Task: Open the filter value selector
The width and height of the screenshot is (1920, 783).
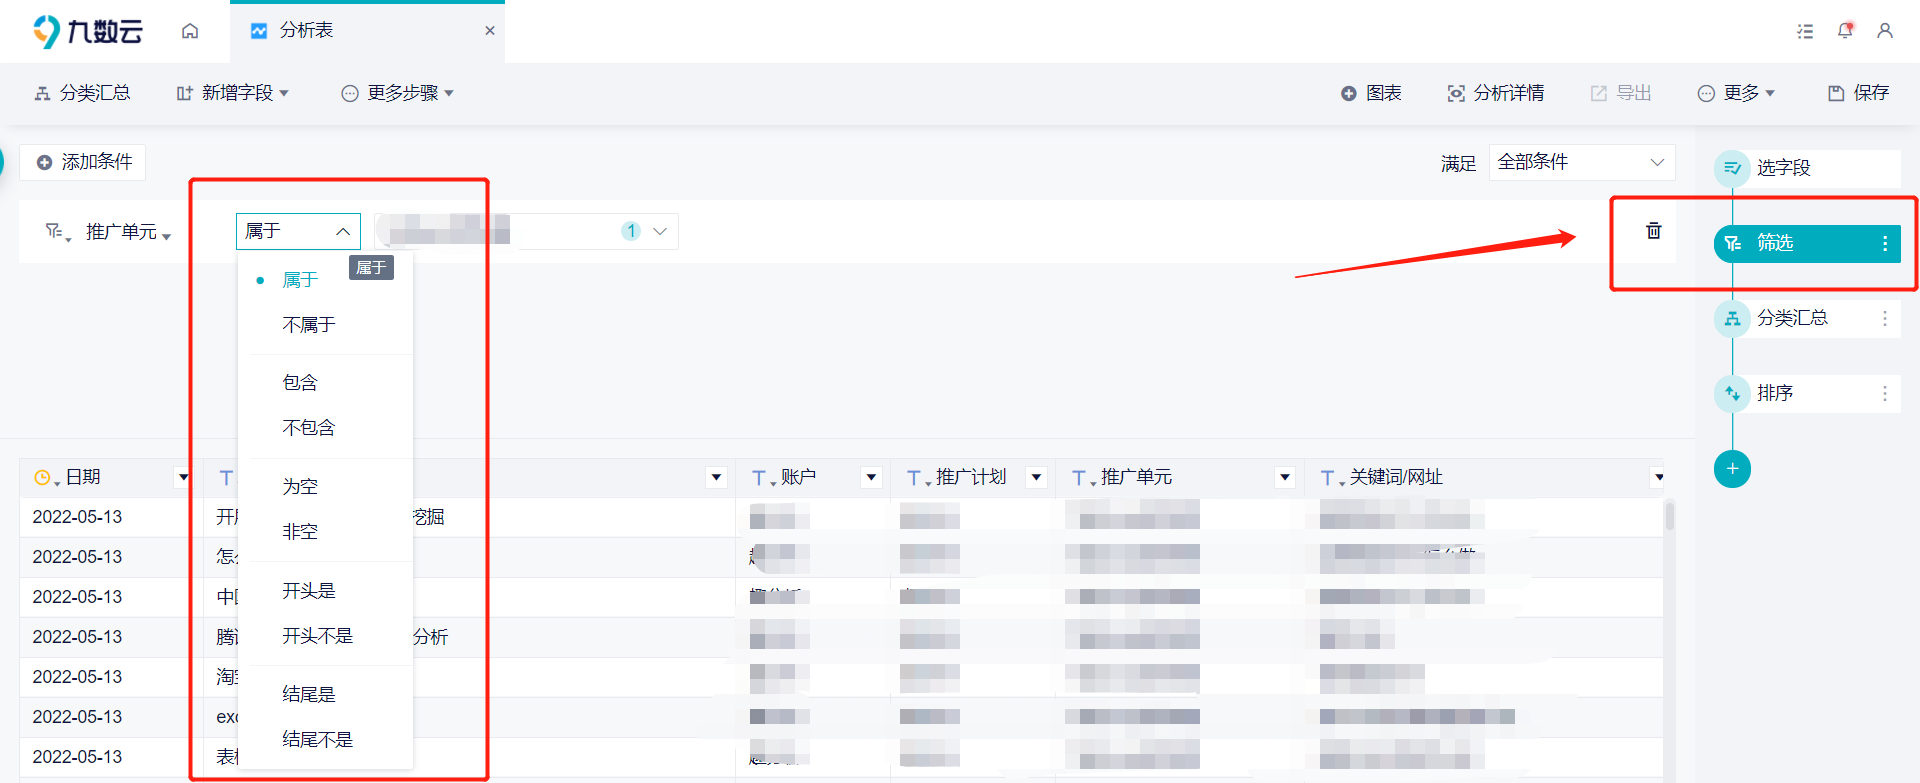Action: (526, 231)
